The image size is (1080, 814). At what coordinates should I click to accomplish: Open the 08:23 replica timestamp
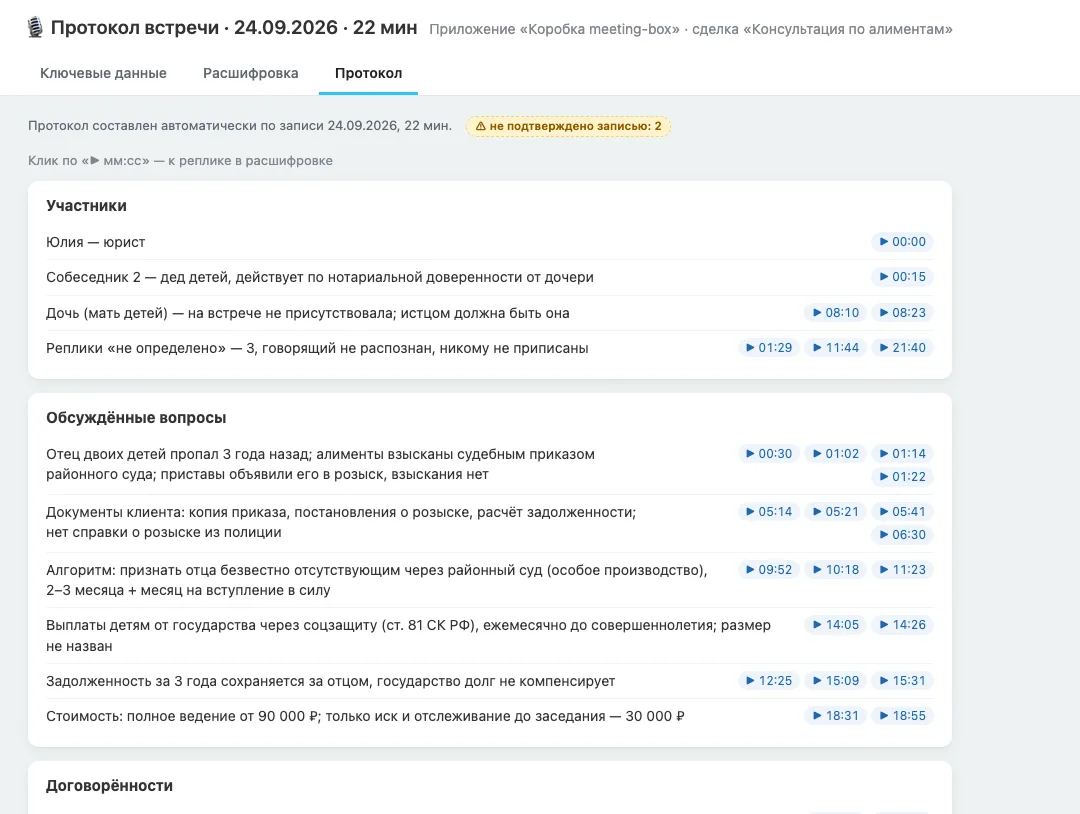[902, 313]
